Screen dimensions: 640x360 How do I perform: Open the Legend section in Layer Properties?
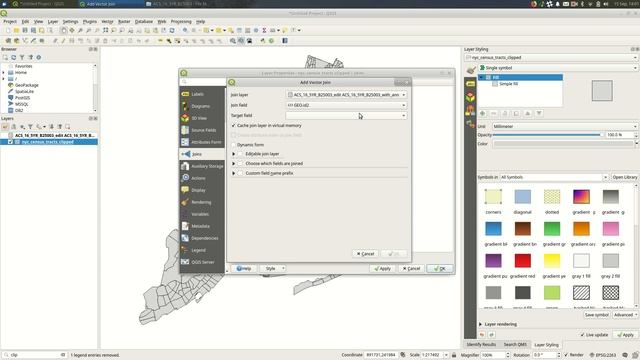(x=202, y=250)
